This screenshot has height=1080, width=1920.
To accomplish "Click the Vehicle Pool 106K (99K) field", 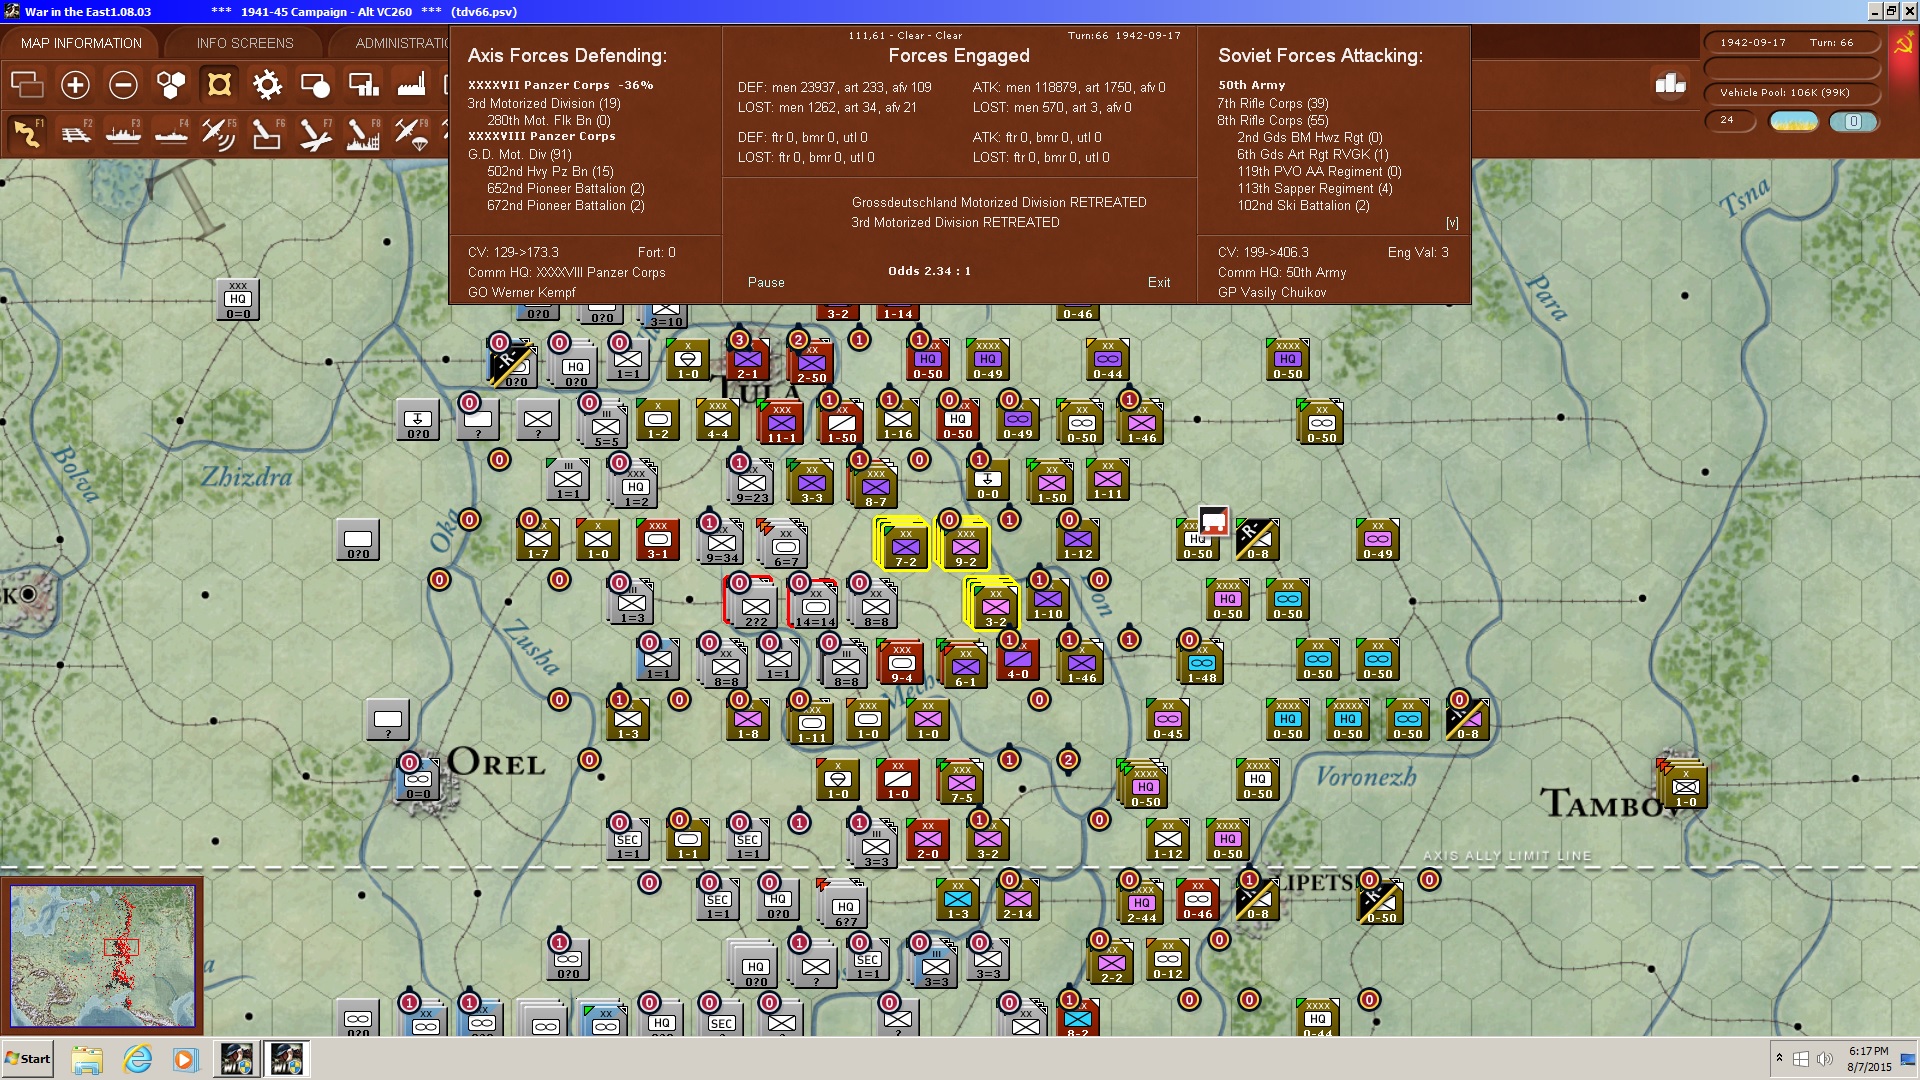I will 1791,93.
